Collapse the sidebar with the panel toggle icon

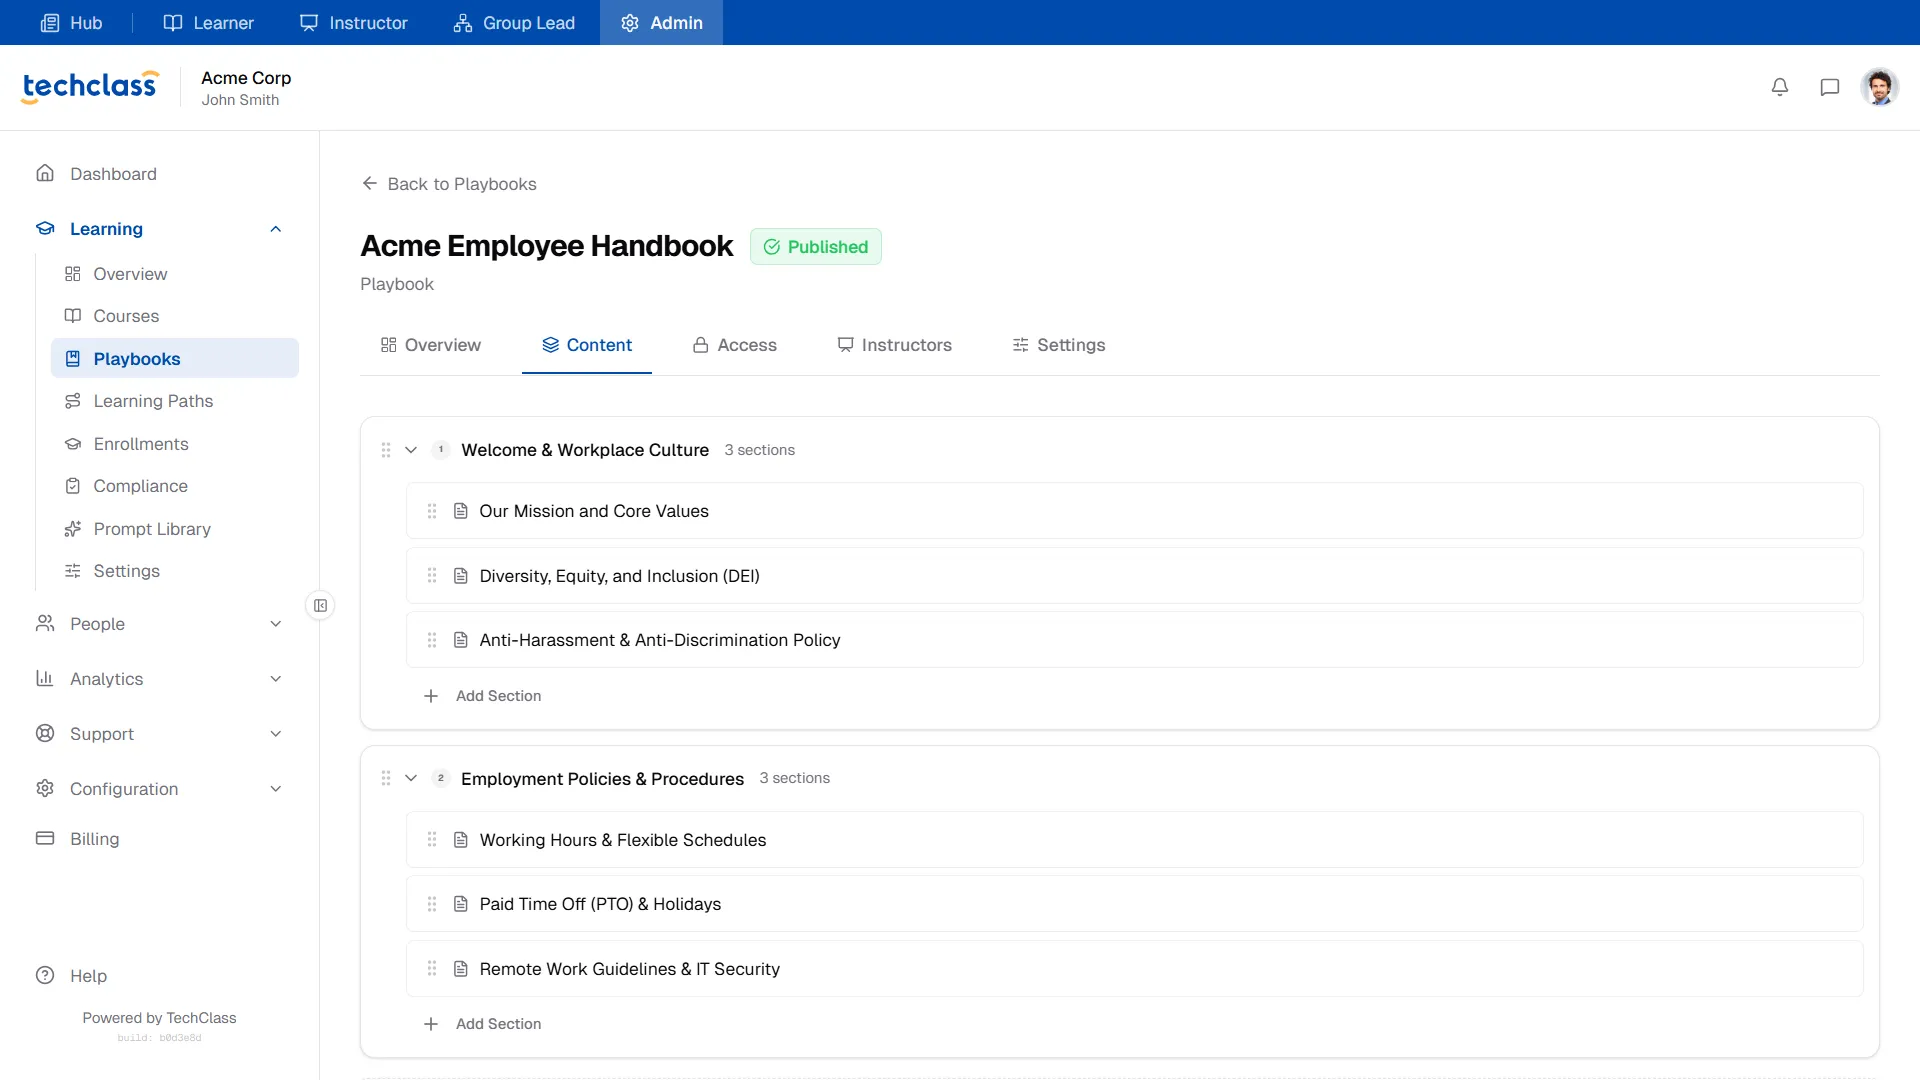(320, 605)
